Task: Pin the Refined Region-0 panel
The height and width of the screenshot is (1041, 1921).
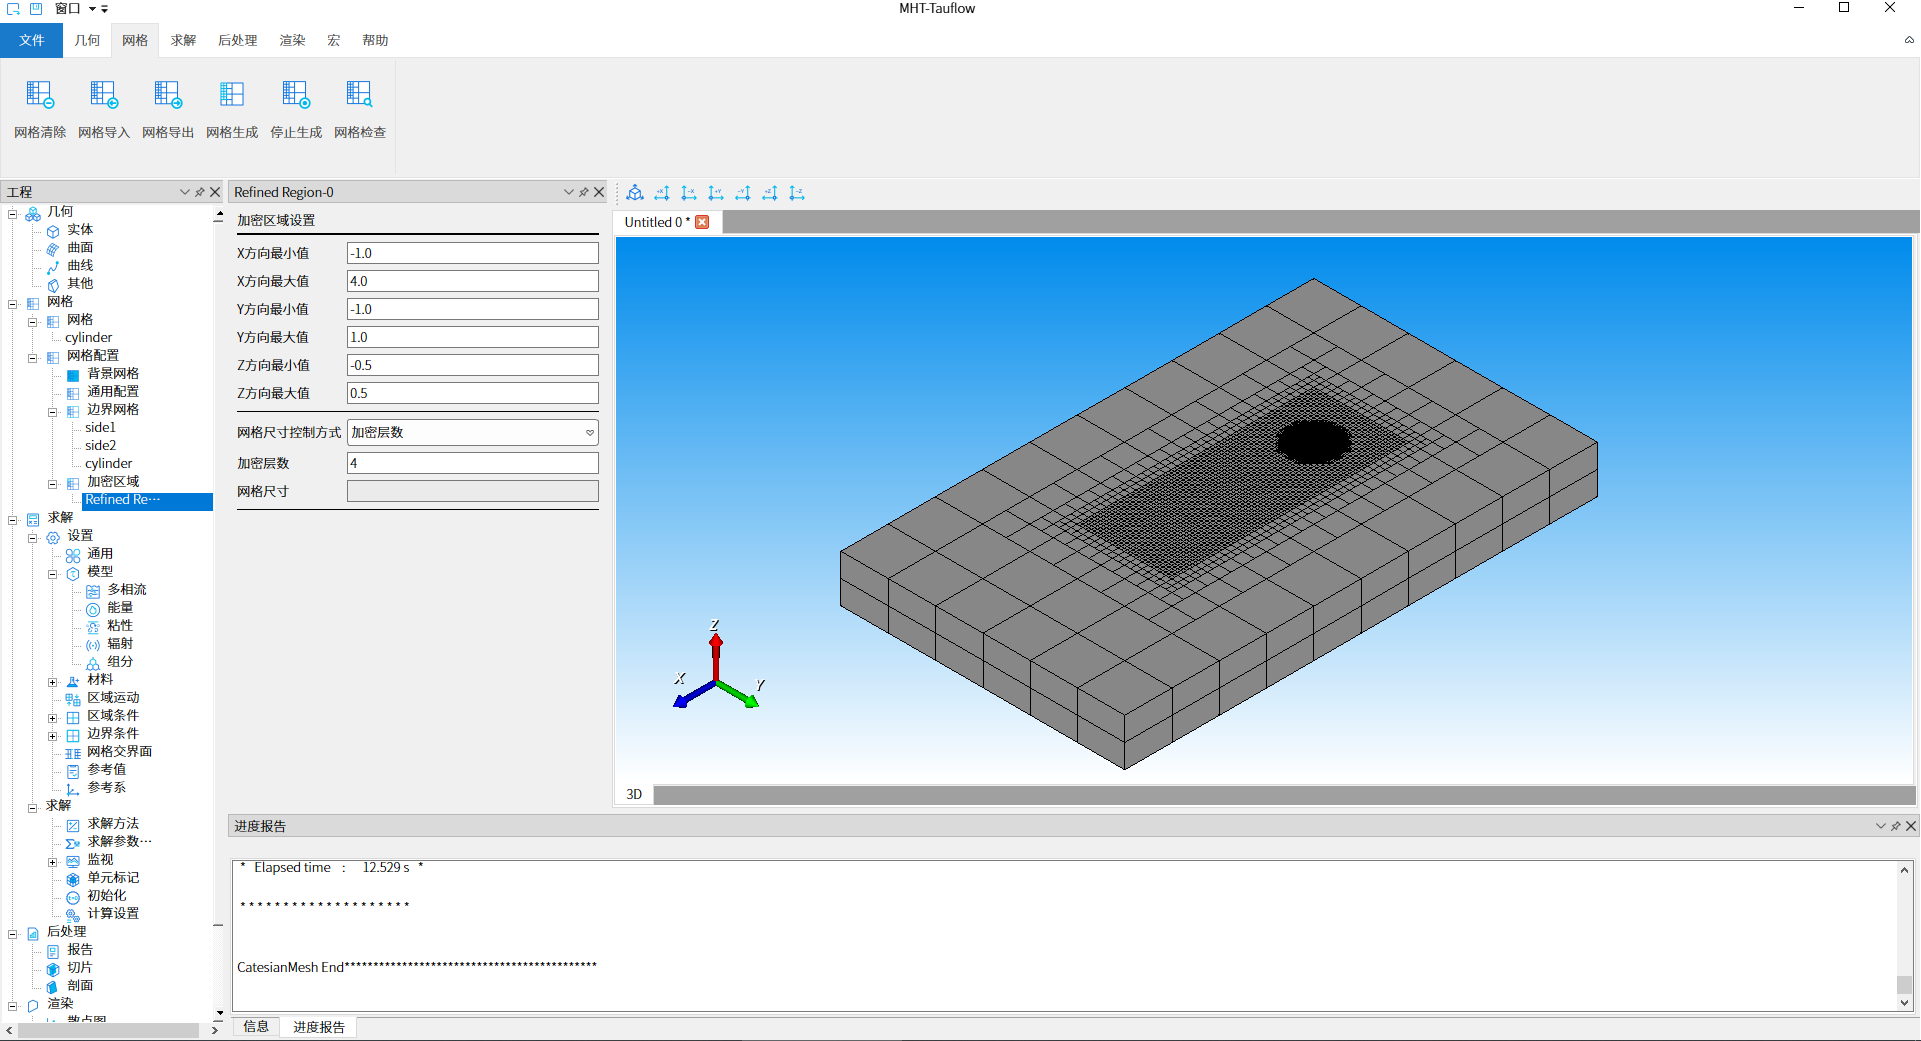Action: pyautogui.click(x=584, y=192)
